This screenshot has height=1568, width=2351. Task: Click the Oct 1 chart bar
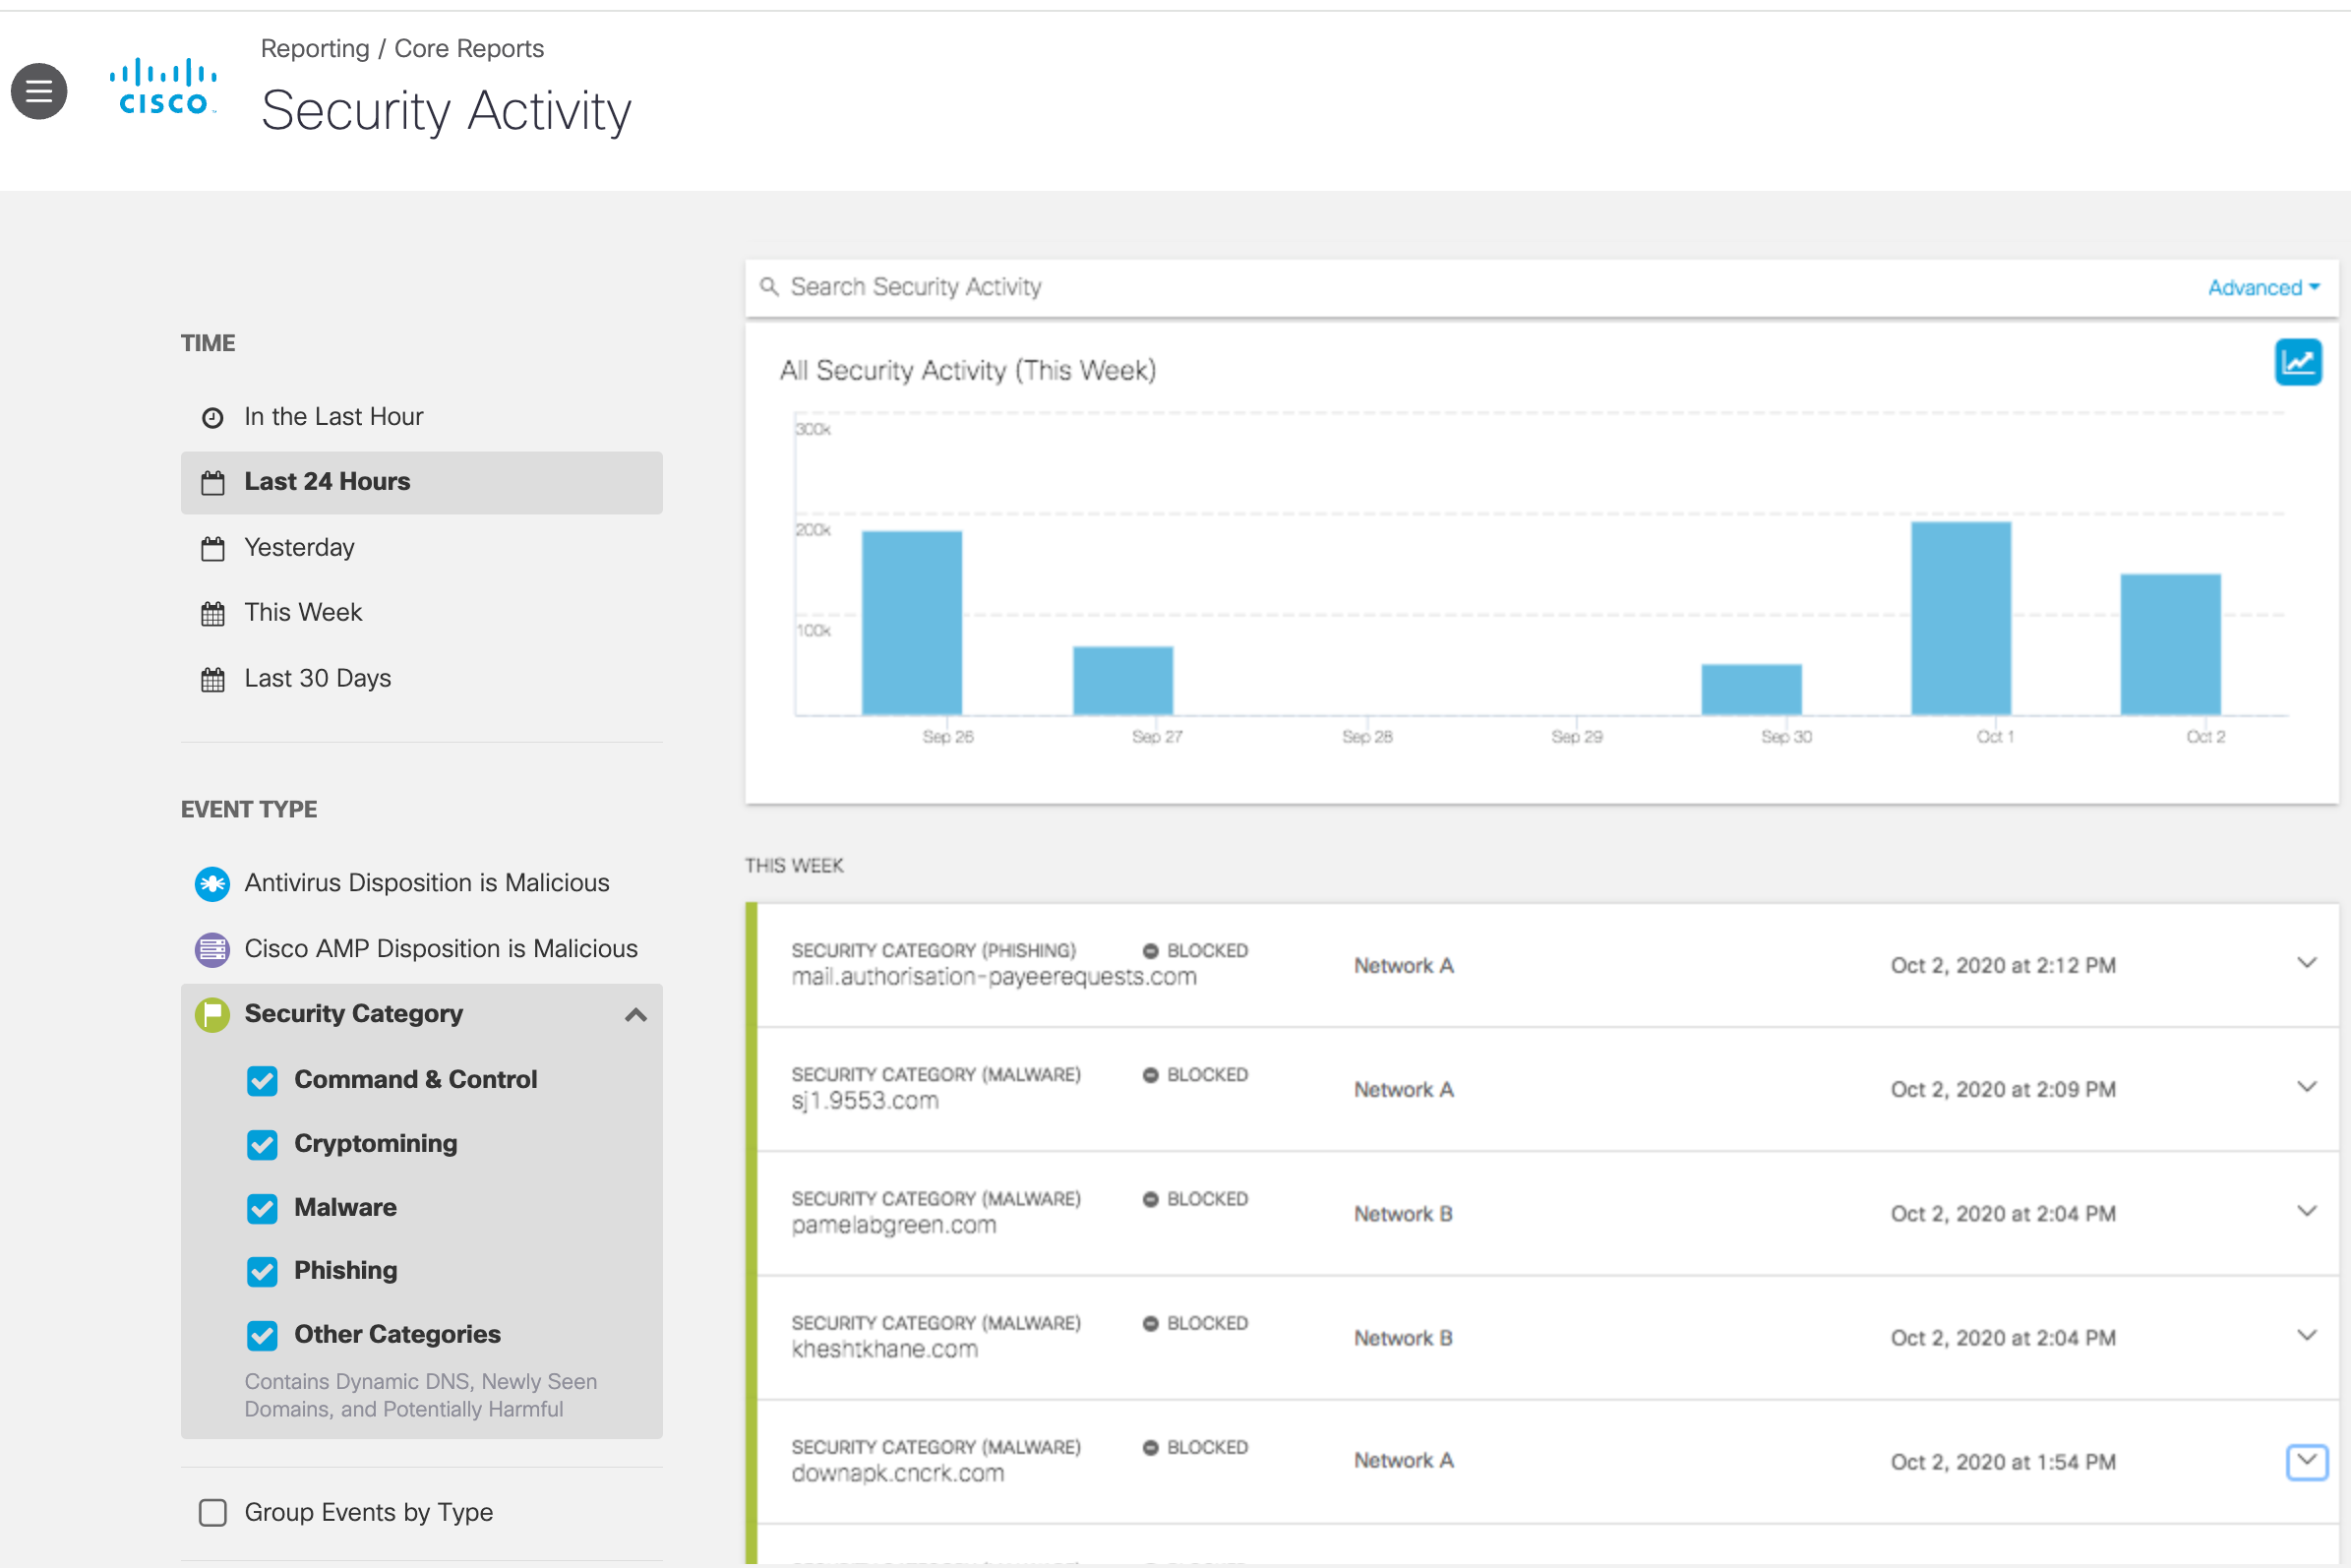(1961, 619)
